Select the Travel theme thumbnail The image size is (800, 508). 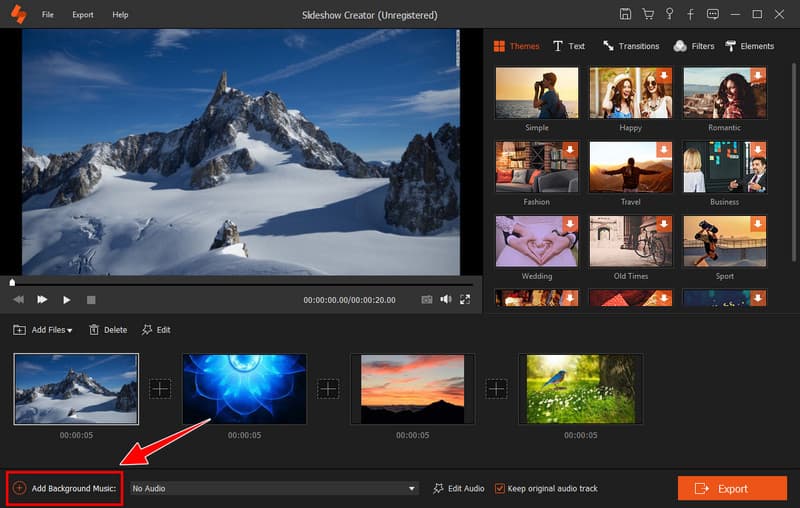point(629,166)
